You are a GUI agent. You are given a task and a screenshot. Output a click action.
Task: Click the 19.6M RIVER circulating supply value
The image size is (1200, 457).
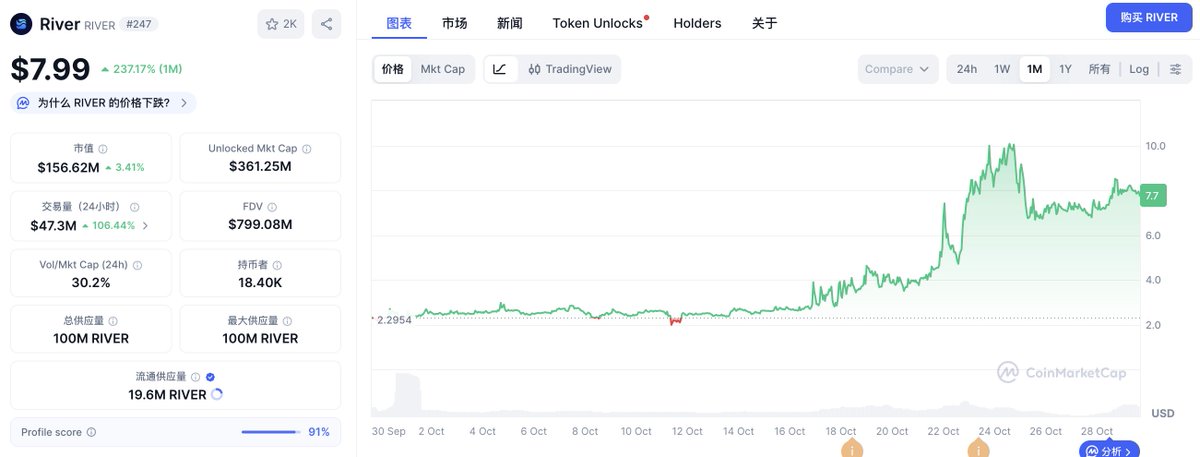coord(166,395)
